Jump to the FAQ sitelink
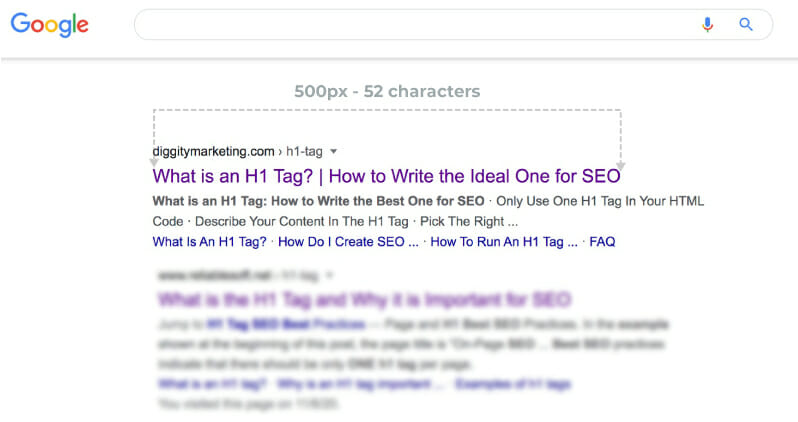The height and width of the screenshot is (422, 798). tap(602, 242)
